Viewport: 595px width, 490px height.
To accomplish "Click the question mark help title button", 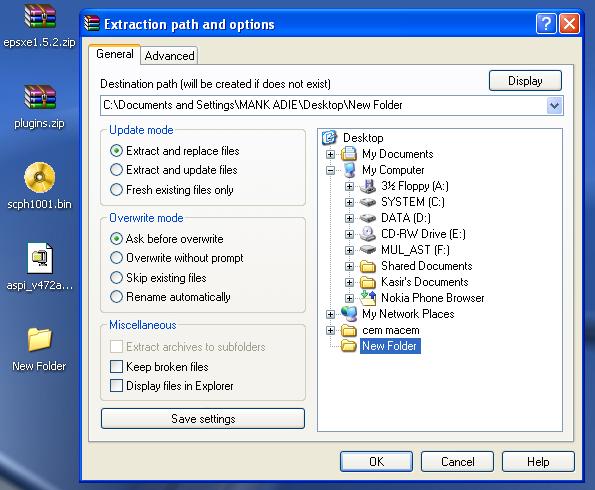I will tap(546, 24).
